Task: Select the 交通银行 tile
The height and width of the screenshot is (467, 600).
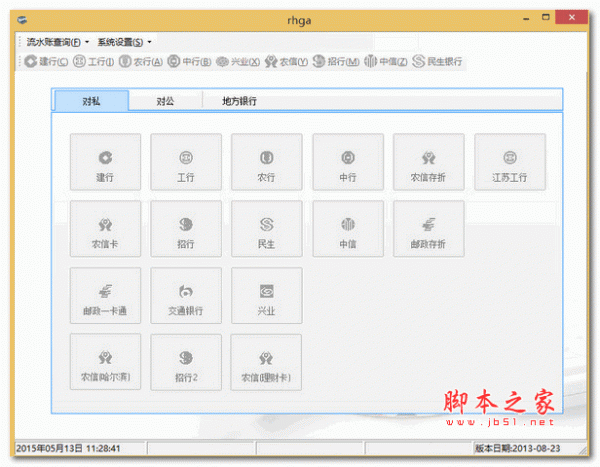Action: tap(186, 296)
